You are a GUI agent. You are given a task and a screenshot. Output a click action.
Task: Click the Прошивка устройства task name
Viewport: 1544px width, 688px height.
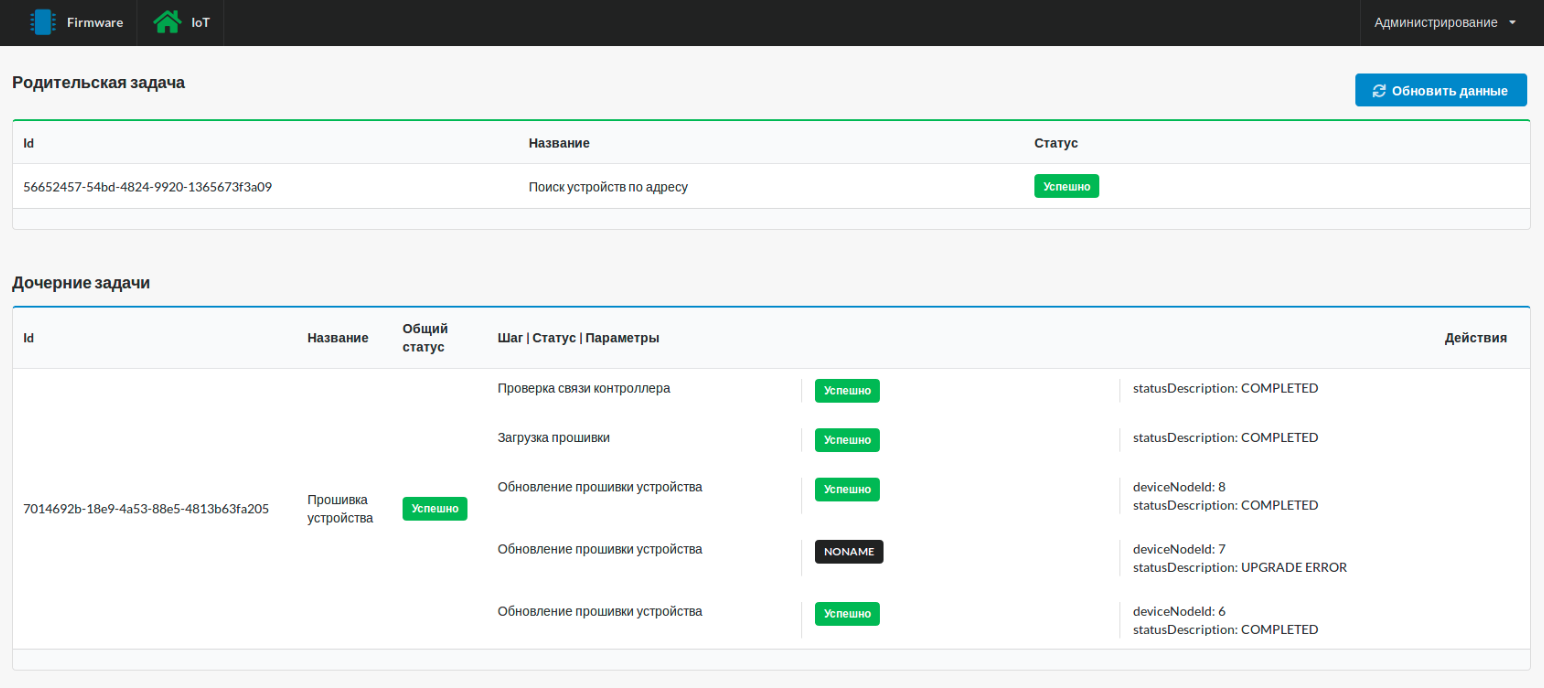point(340,509)
